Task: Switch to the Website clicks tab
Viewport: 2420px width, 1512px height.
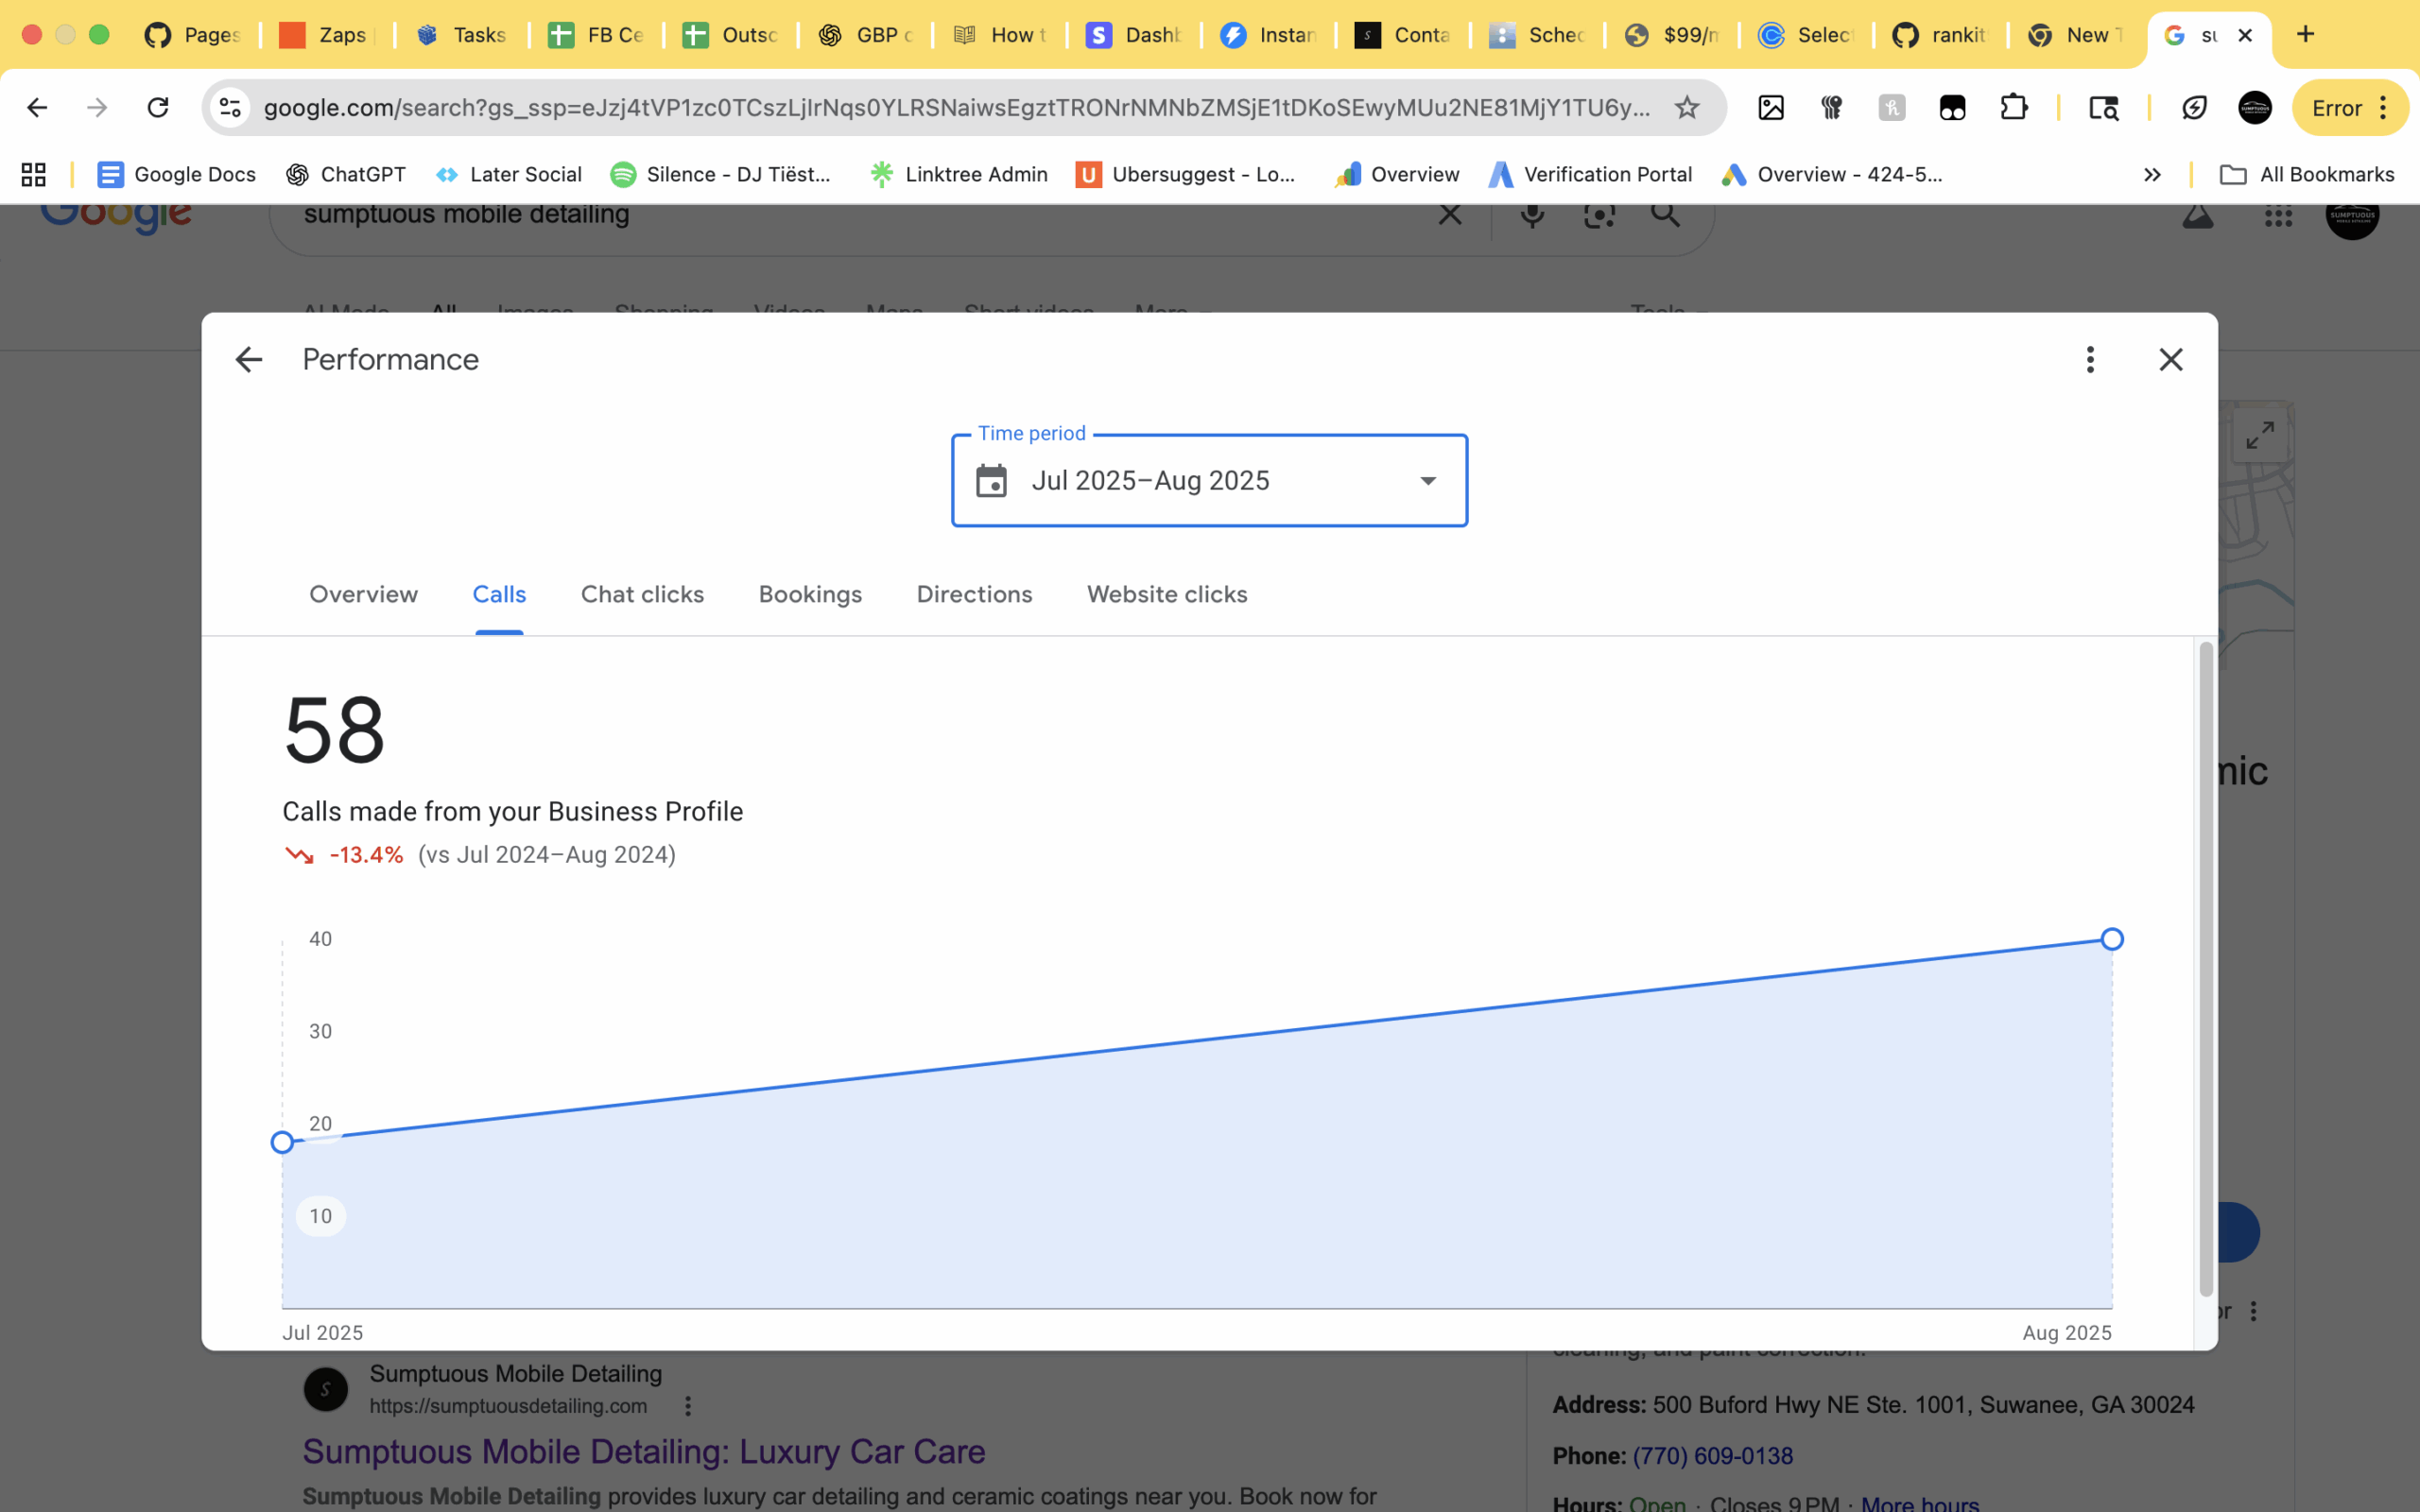Action: pos(1167,594)
